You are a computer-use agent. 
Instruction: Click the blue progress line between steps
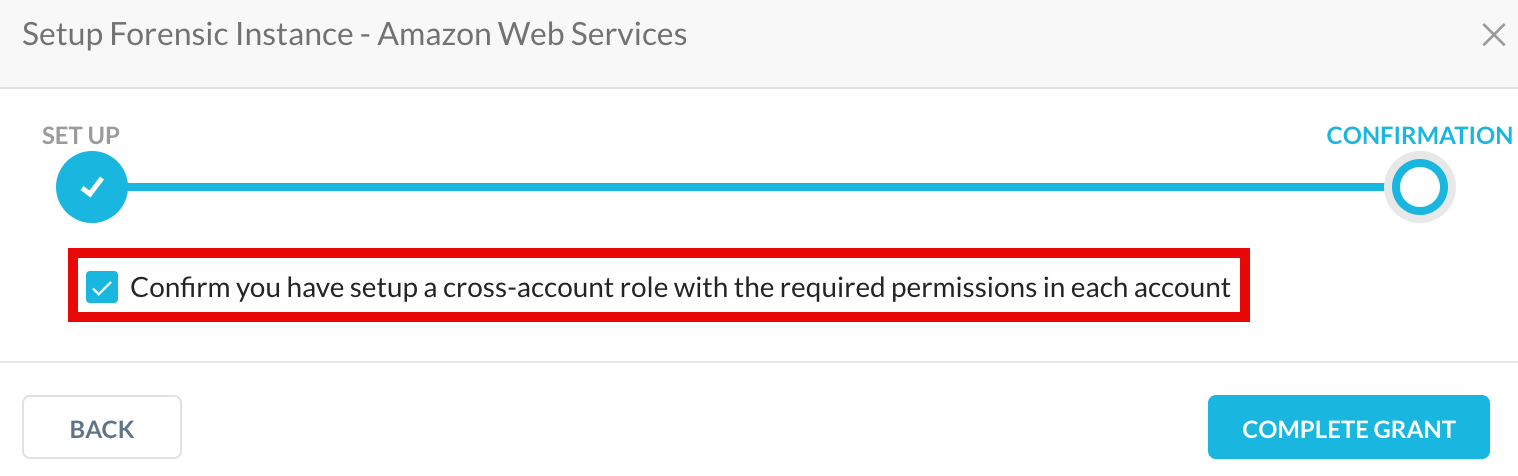coord(756,187)
